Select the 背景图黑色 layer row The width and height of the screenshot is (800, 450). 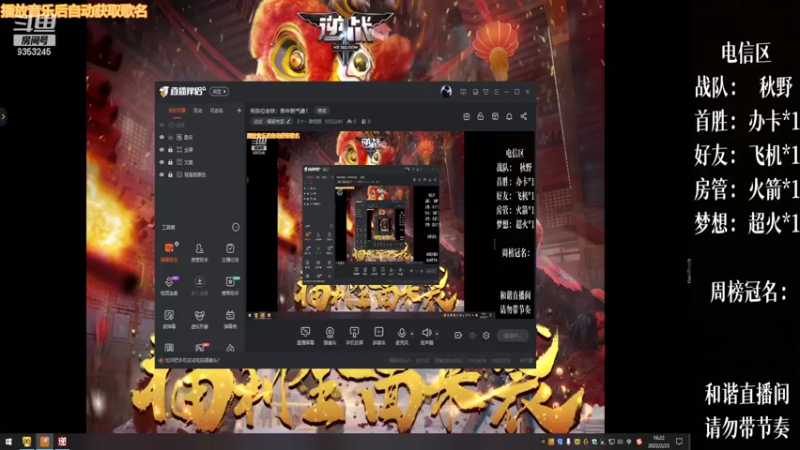pyautogui.click(x=200, y=174)
